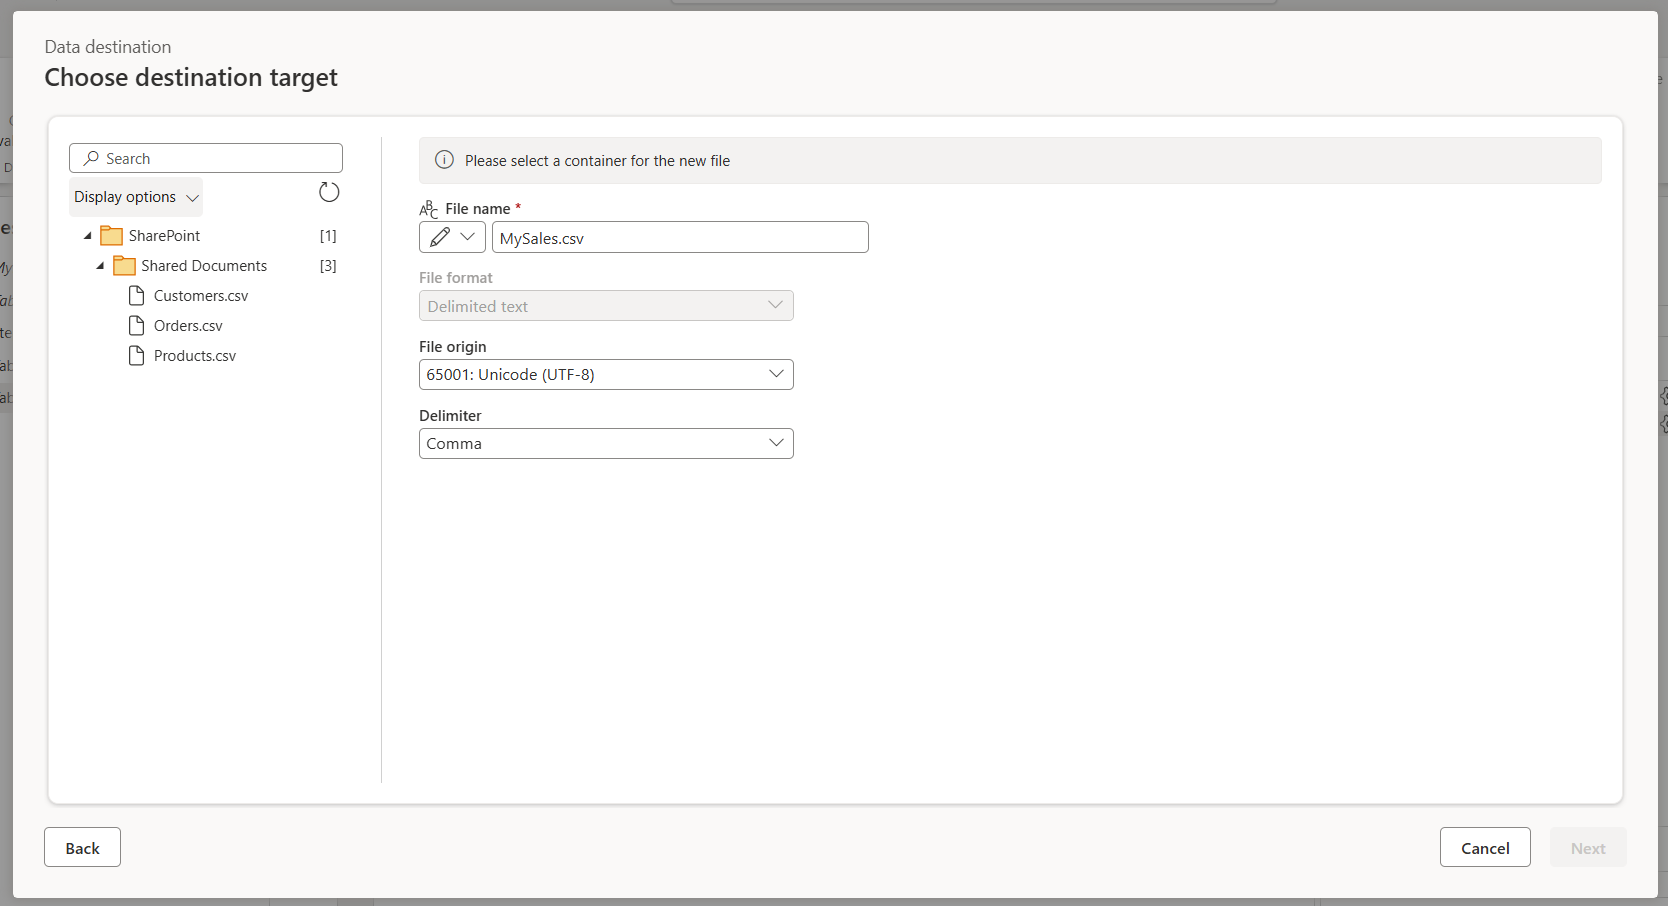Open the dropdown arrow beside the pencil icon
Image resolution: width=1668 pixels, height=906 pixels.
(467, 237)
